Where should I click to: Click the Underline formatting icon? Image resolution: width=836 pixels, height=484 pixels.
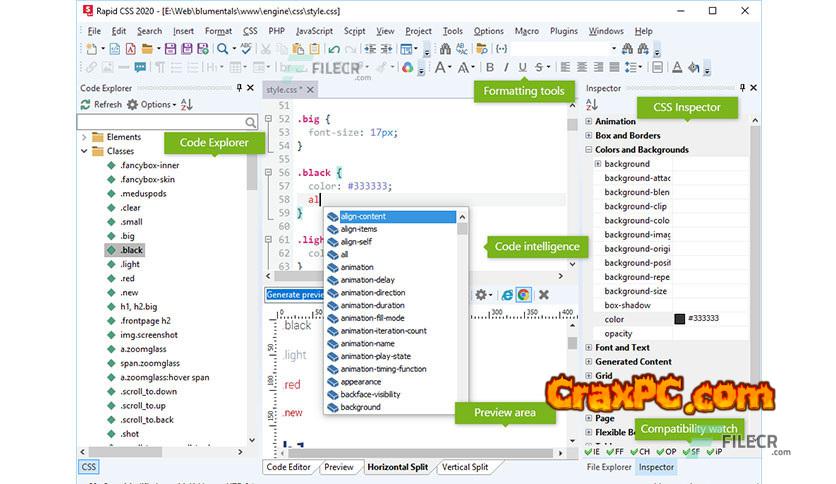pos(522,68)
